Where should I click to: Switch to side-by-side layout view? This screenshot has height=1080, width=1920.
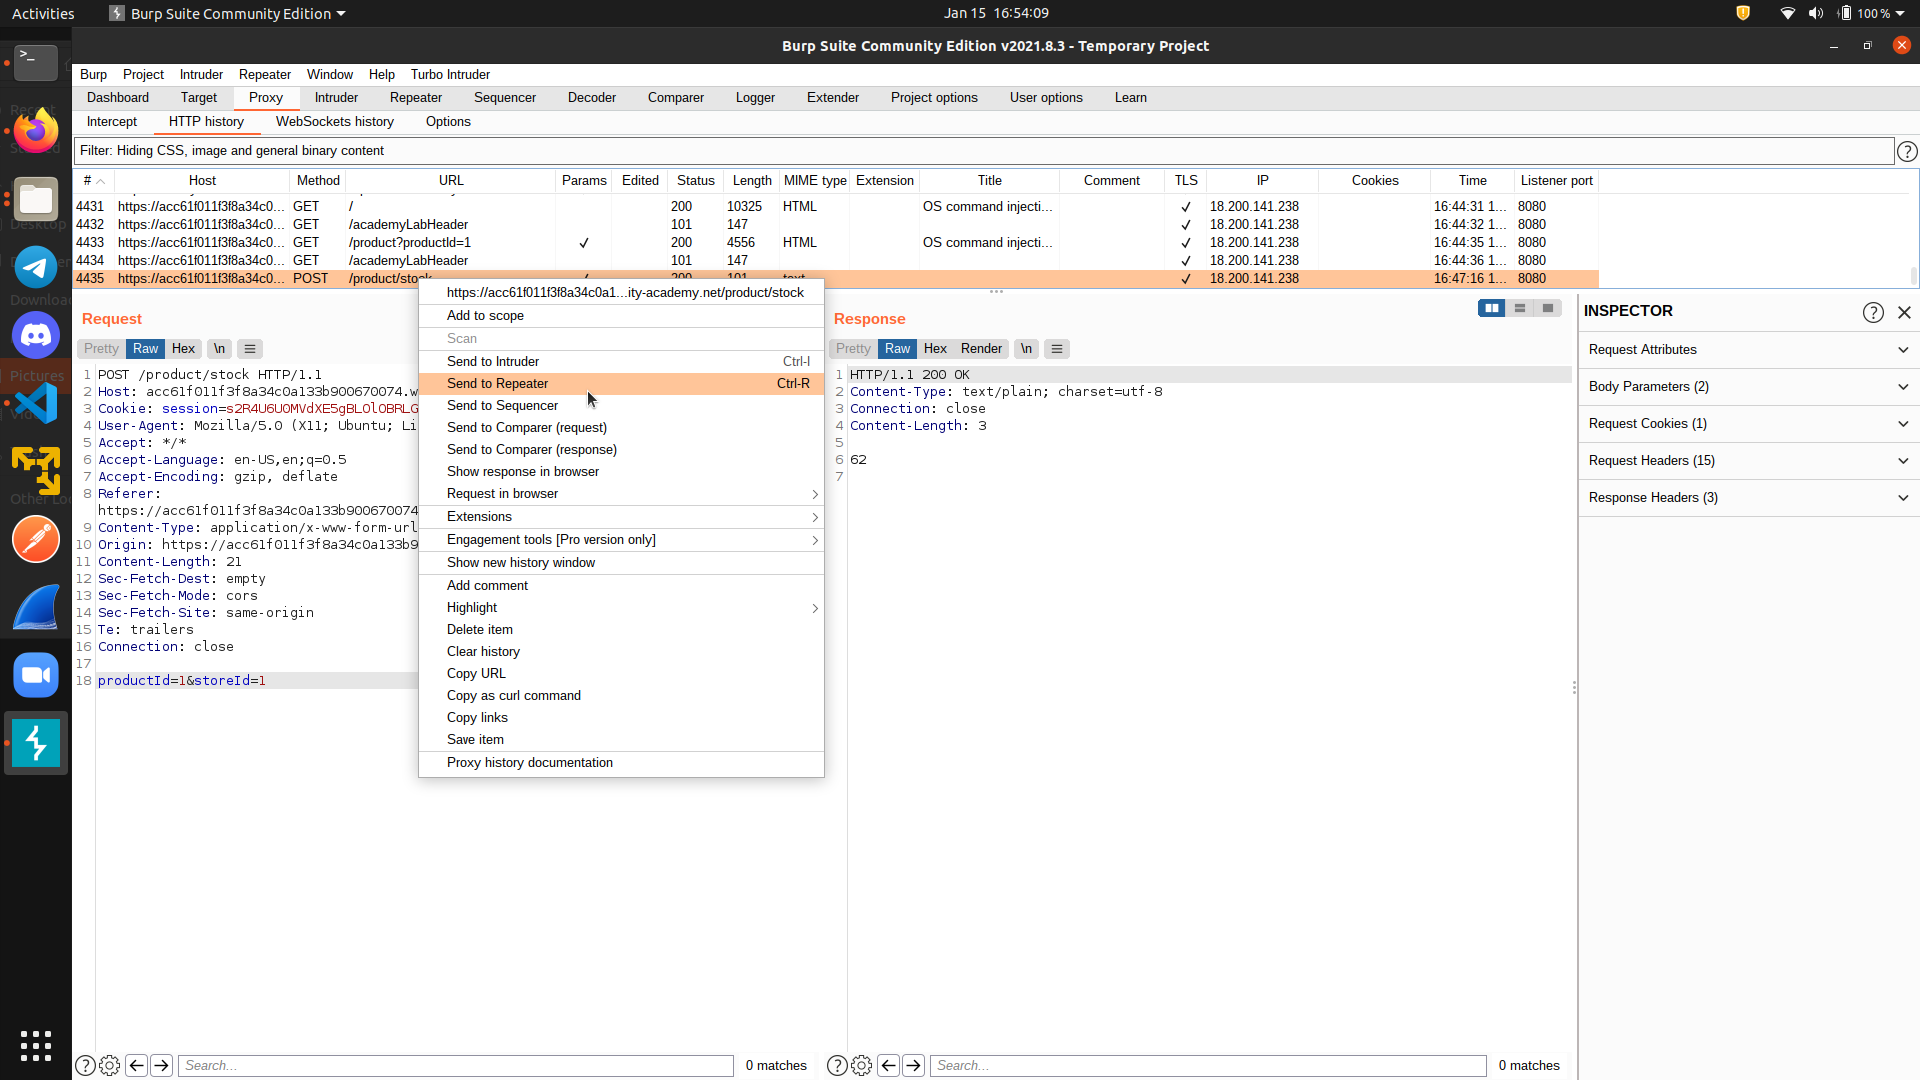(x=1491, y=308)
